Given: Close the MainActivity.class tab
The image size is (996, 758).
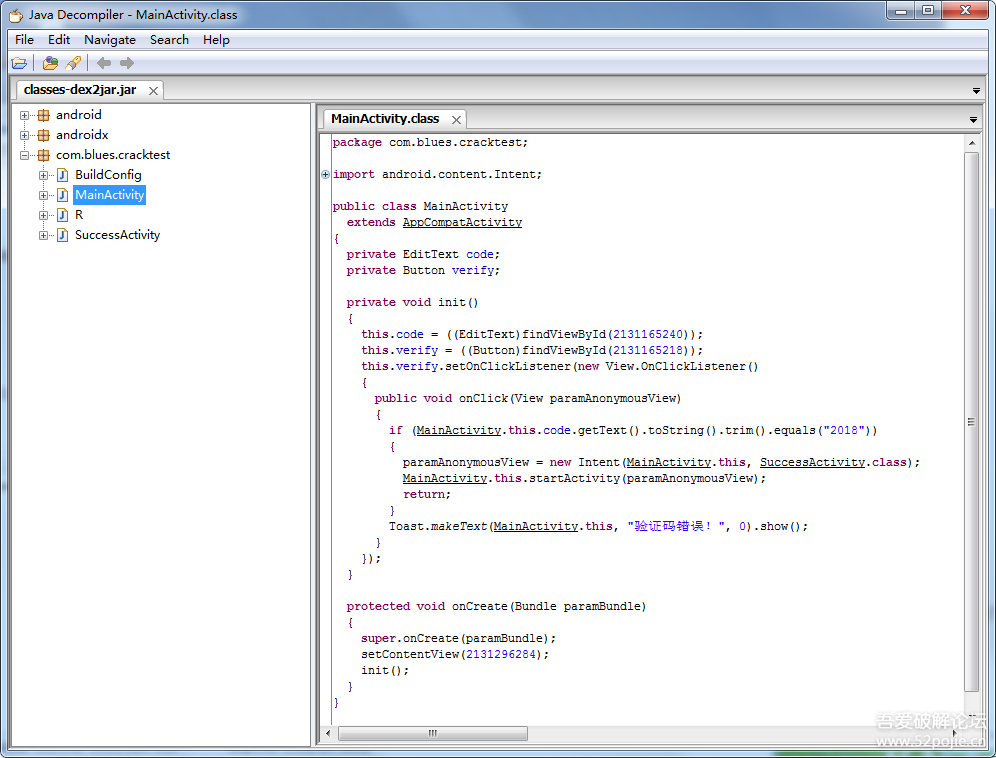Looking at the screenshot, I should click(456, 119).
